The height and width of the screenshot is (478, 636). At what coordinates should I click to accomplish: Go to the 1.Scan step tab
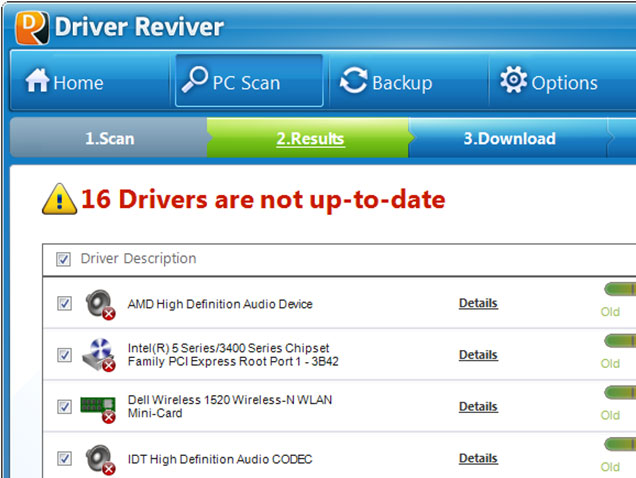click(109, 139)
